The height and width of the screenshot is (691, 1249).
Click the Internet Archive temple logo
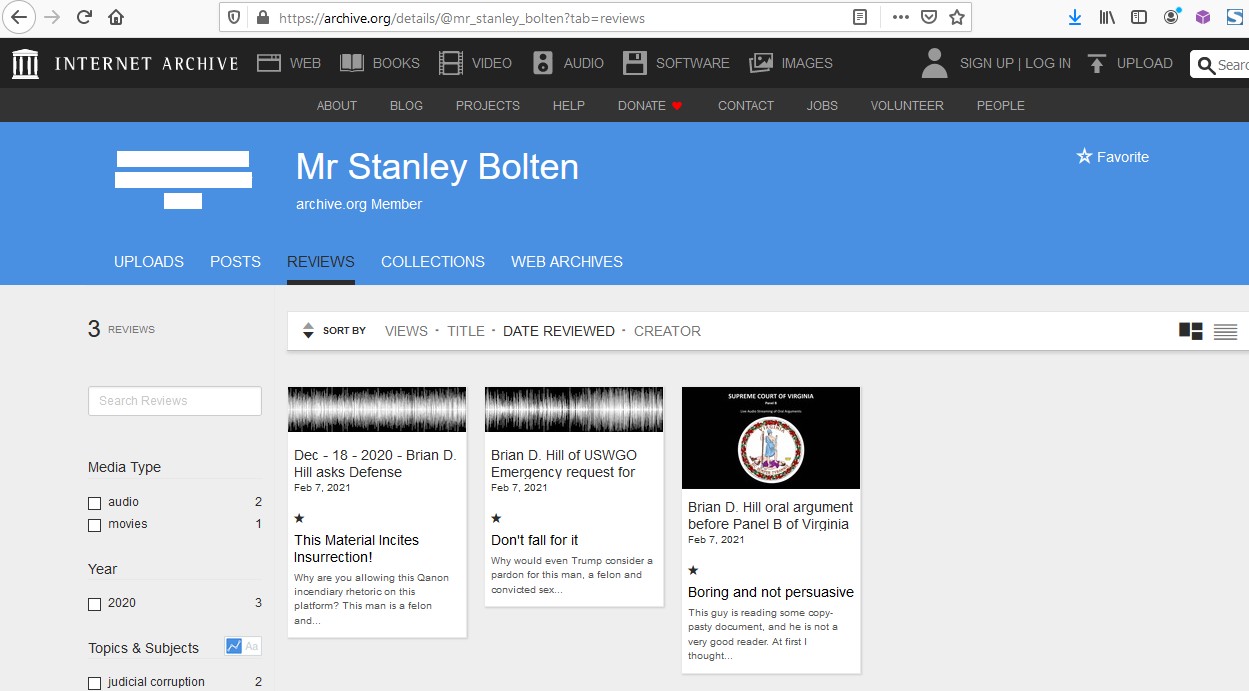(26, 63)
